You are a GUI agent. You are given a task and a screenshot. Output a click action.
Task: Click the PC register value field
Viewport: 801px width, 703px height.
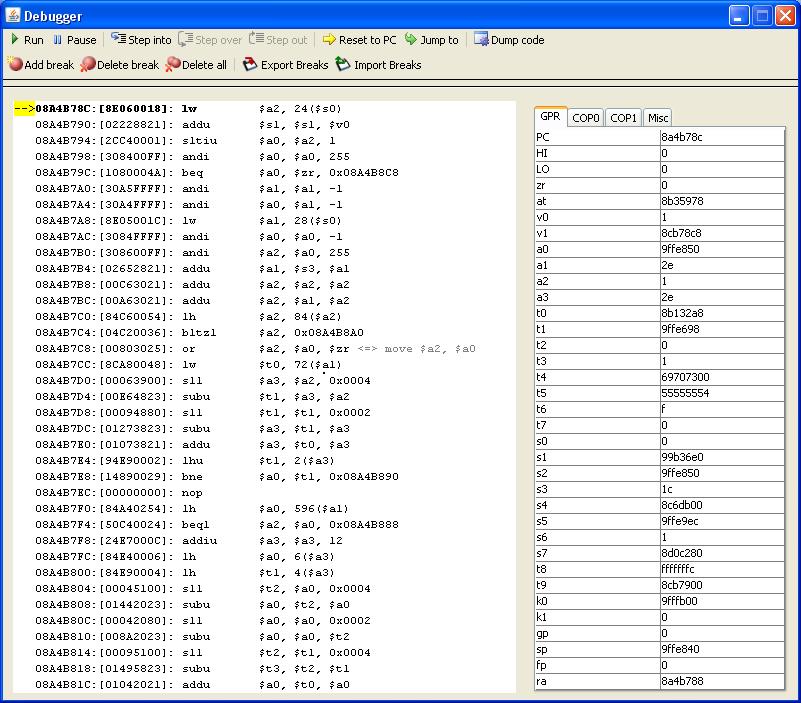click(721, 137)
